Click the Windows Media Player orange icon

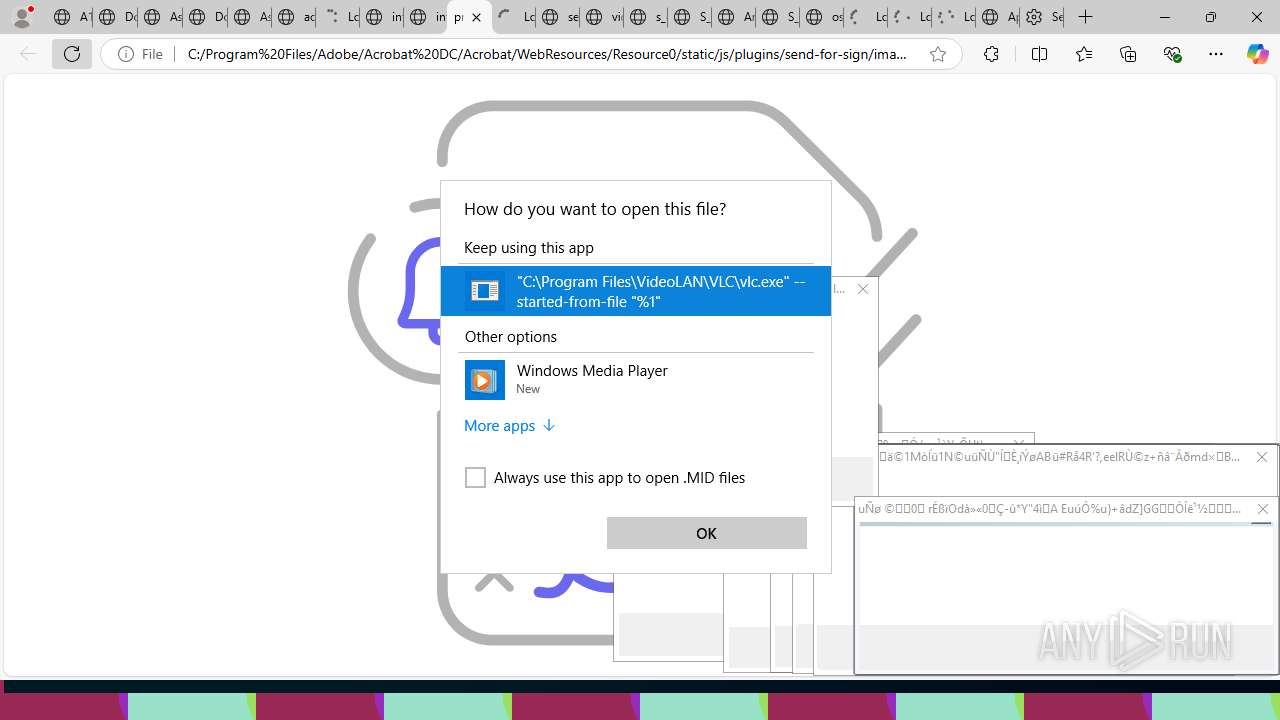pos(485,380)
